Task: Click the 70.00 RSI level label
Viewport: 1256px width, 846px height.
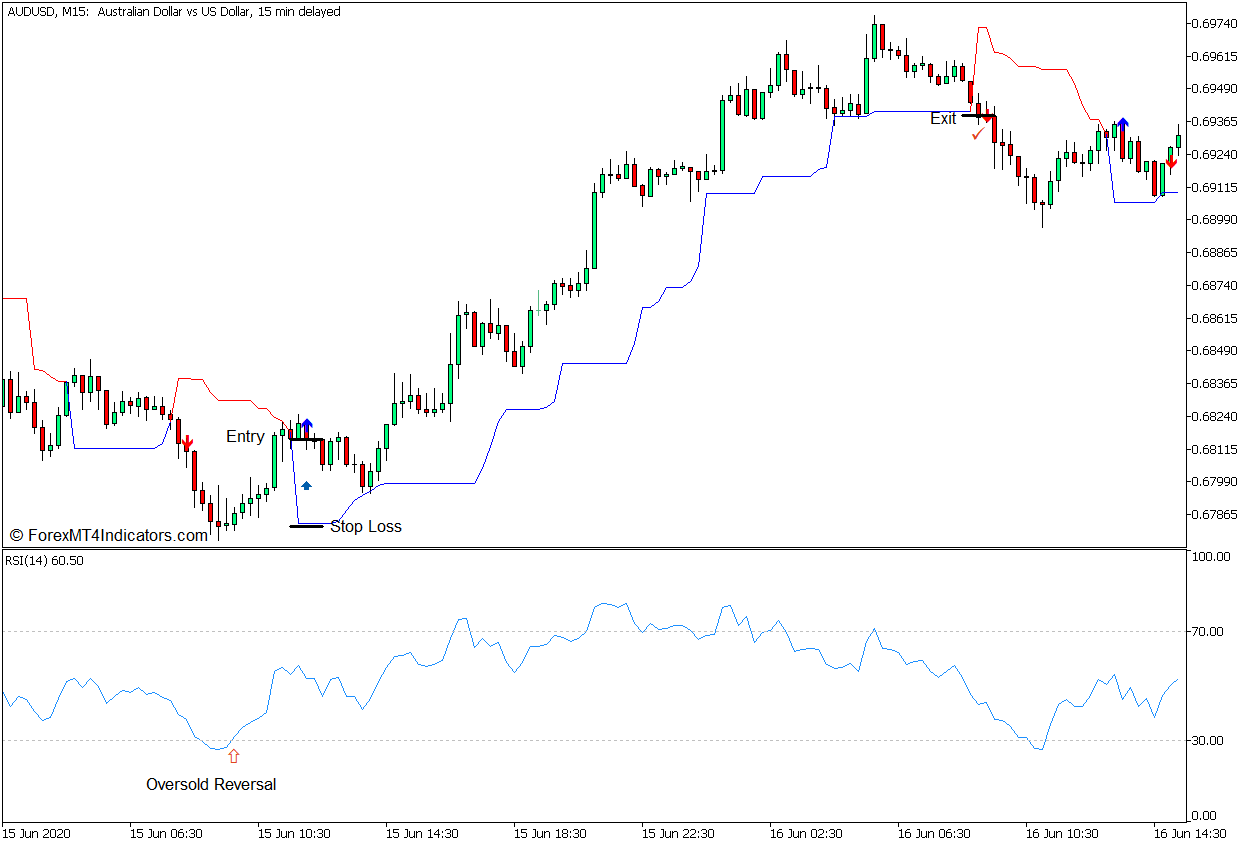Action: [x=1209, y=631]
